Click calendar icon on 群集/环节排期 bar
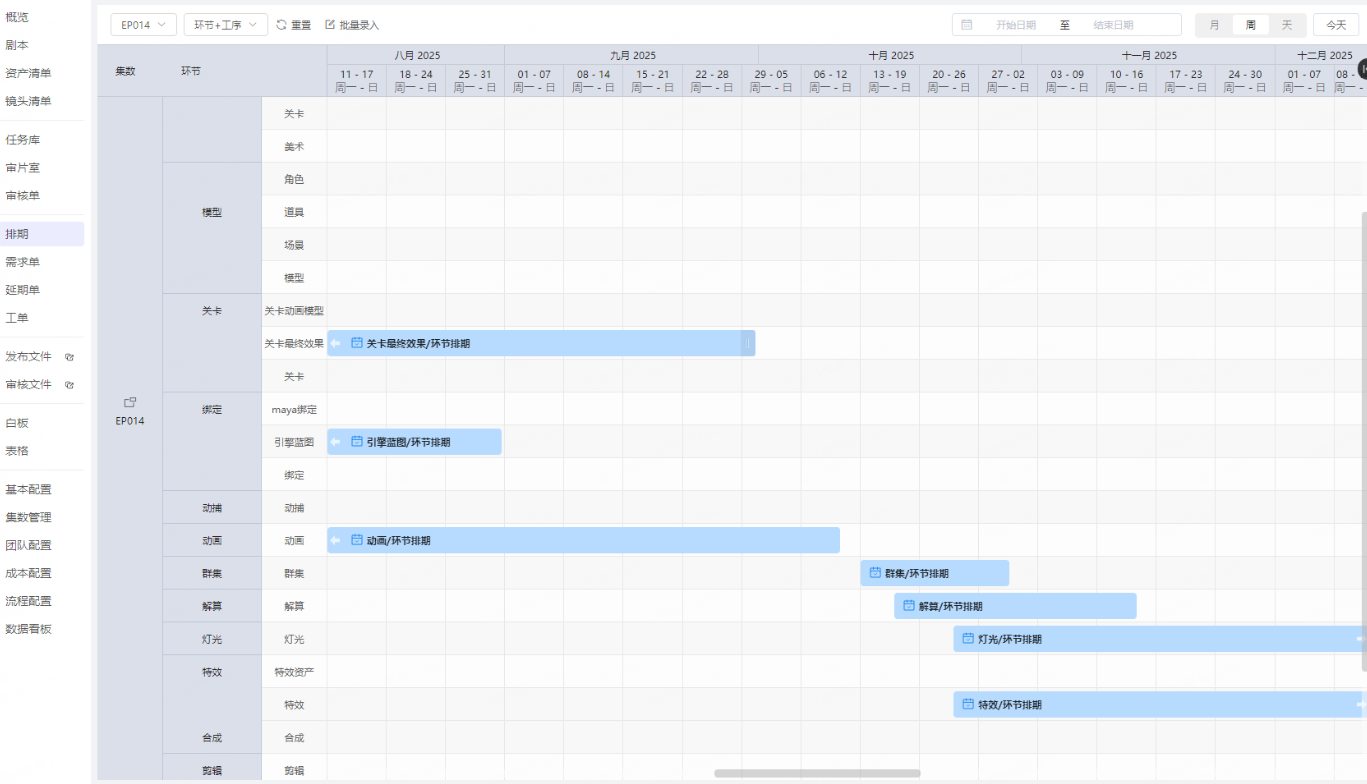The image size is (1367, 784). [x=875, y=573]
